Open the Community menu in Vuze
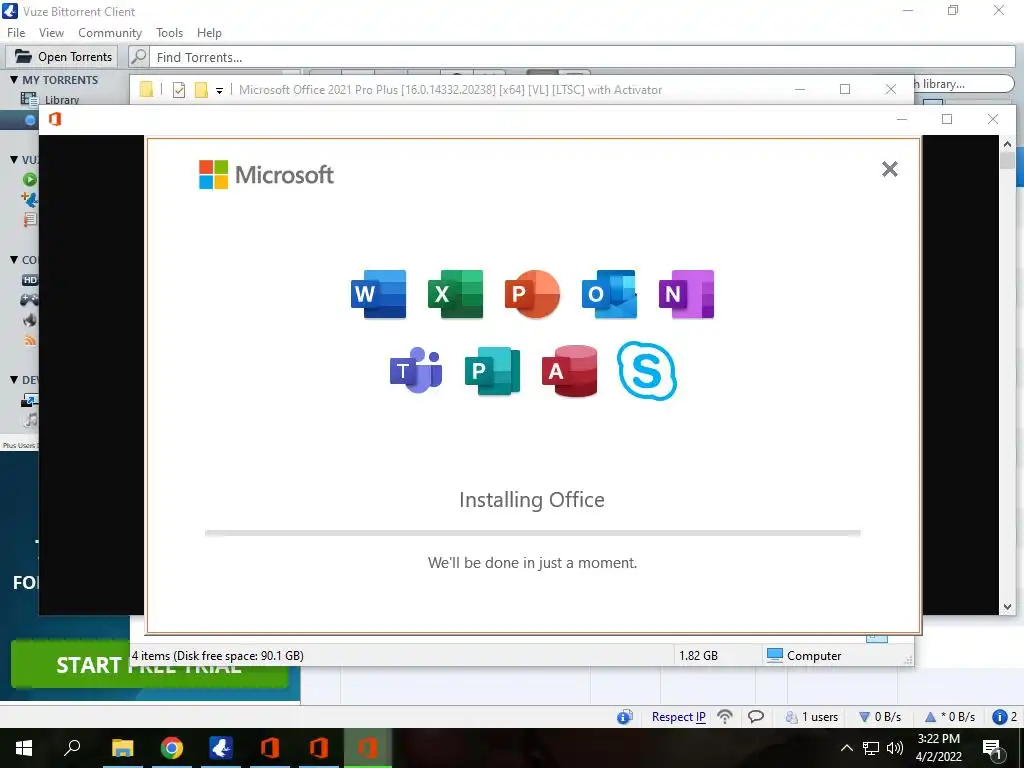1024x768 pixels. pyautogui.click(x=110, y=33)
